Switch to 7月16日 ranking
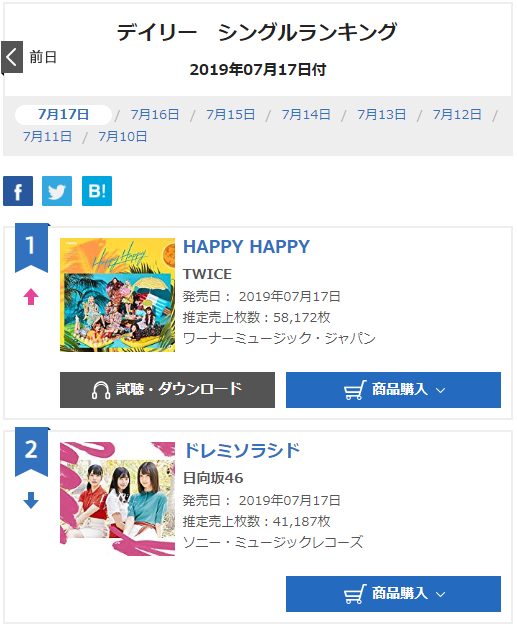 [155, 115]
